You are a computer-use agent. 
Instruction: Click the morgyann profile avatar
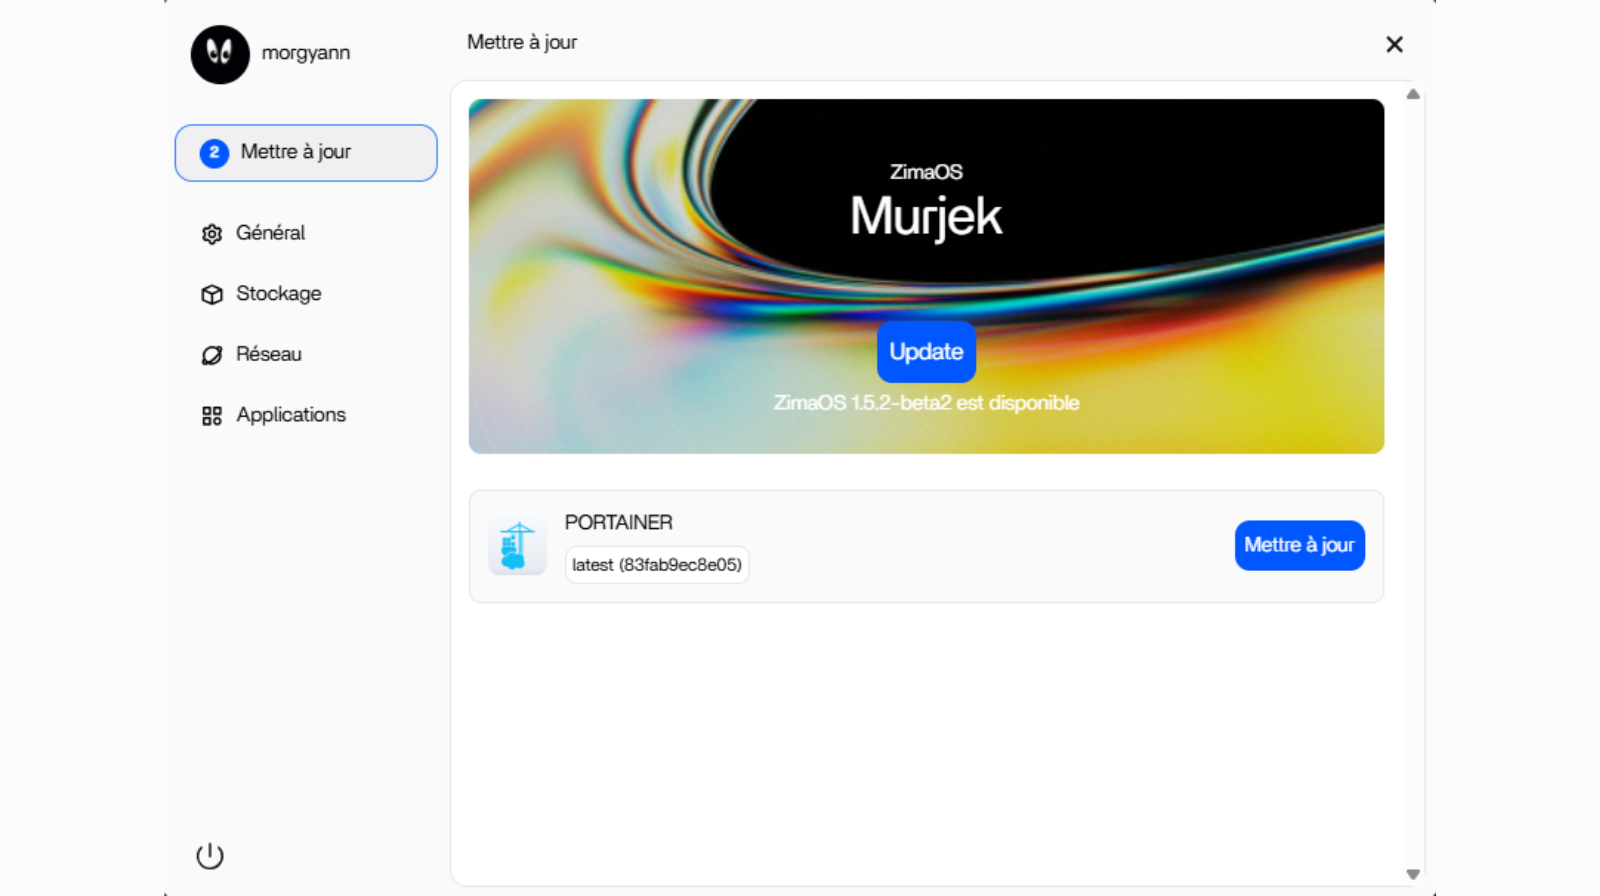tap(220, 54)
